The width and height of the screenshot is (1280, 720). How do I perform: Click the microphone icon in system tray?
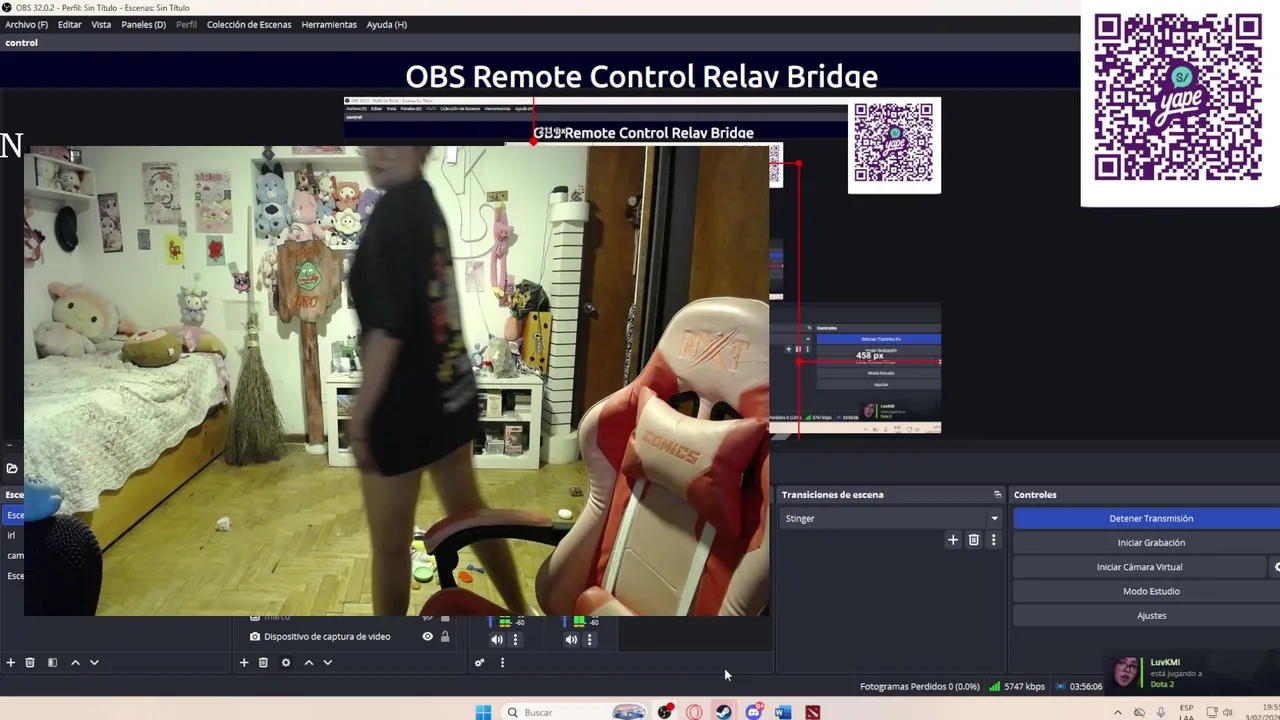(x=1161, y=712)
